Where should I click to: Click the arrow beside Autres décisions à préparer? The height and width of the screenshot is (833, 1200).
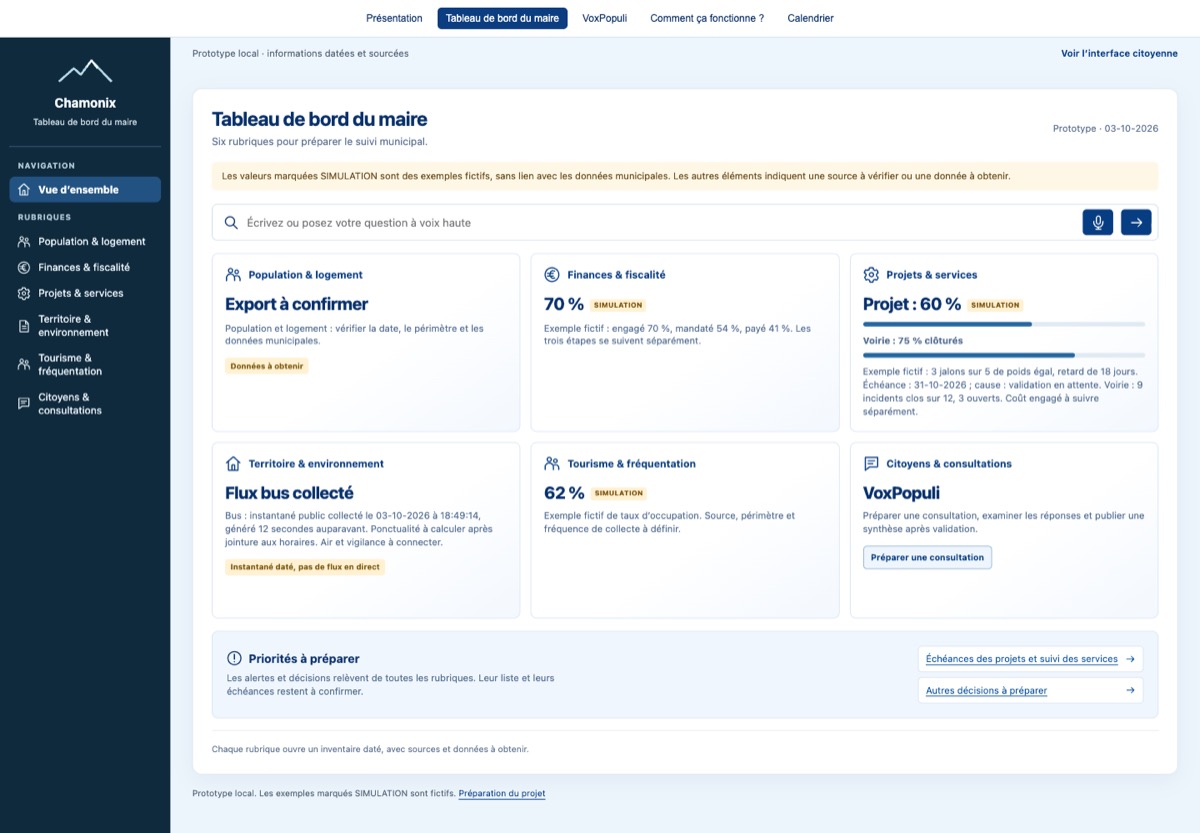pos(1130,690)
